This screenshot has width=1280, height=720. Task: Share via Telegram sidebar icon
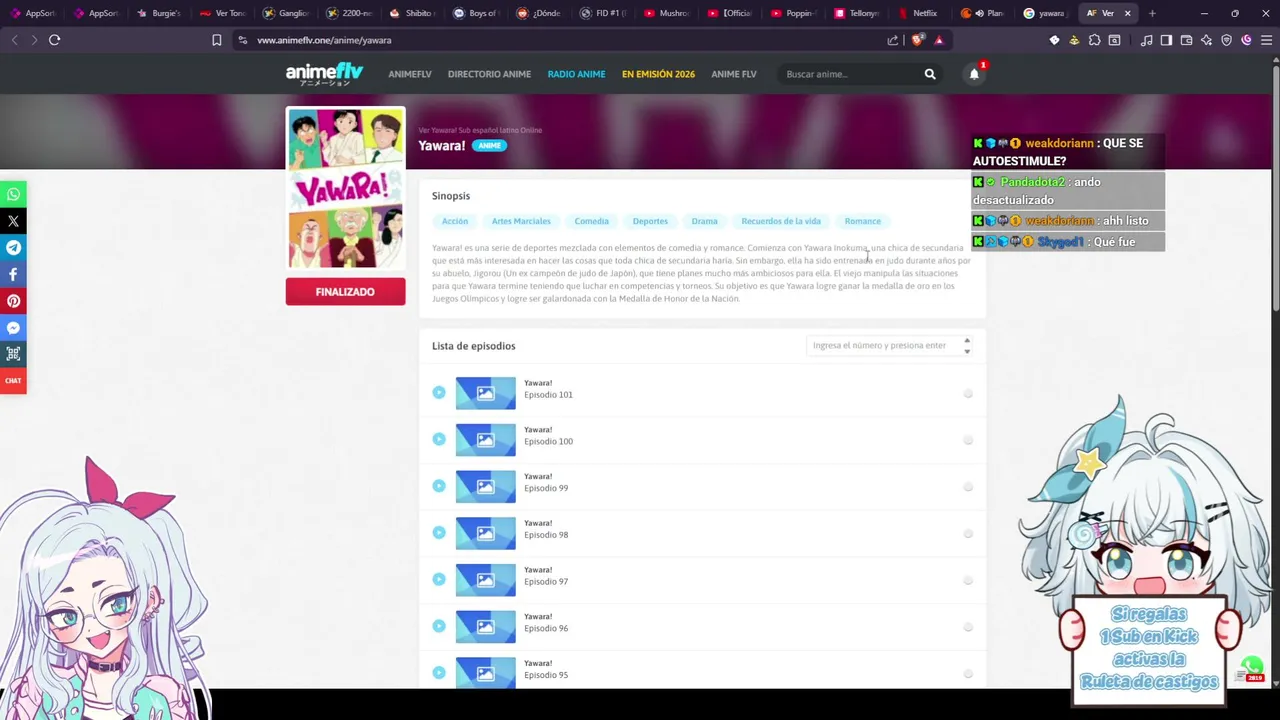13,248
